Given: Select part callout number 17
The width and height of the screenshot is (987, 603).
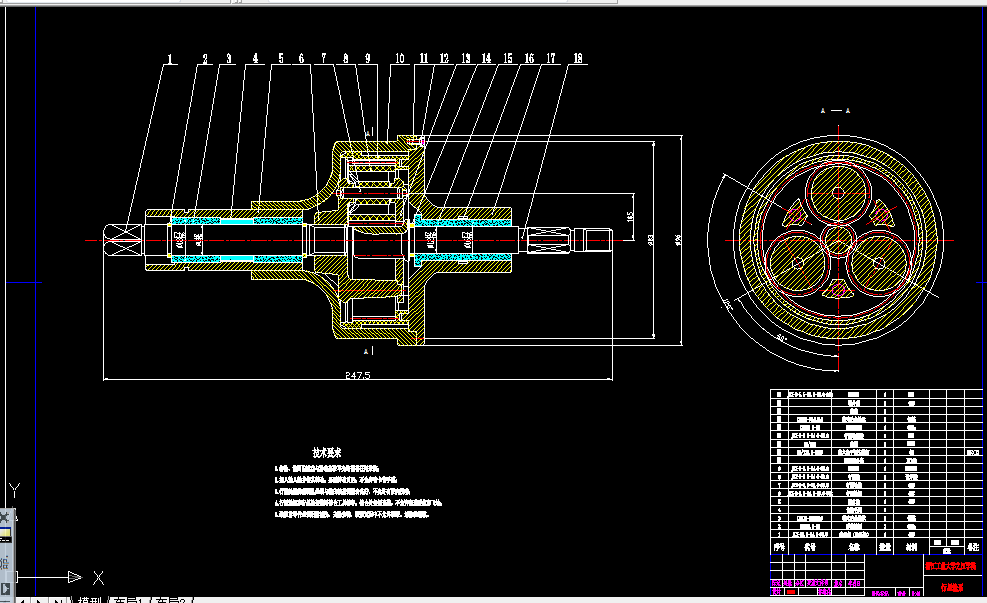Looking at the screenshot, I should click(551, 59).
